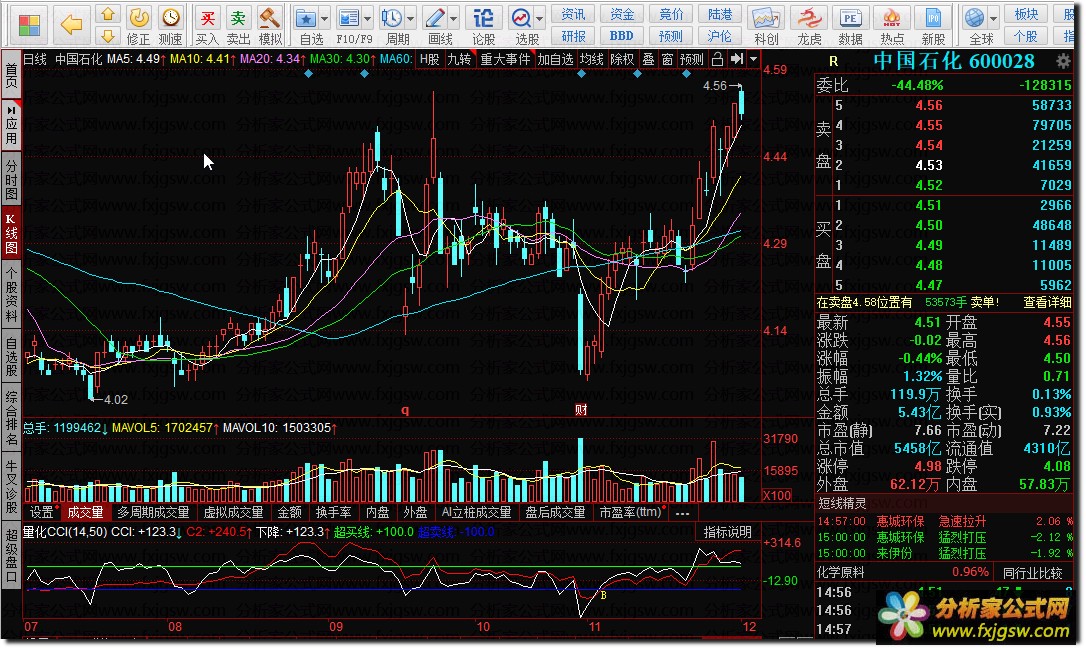1086x648 pixels.
Task: Click the BBD button
Action: point(621,36)
